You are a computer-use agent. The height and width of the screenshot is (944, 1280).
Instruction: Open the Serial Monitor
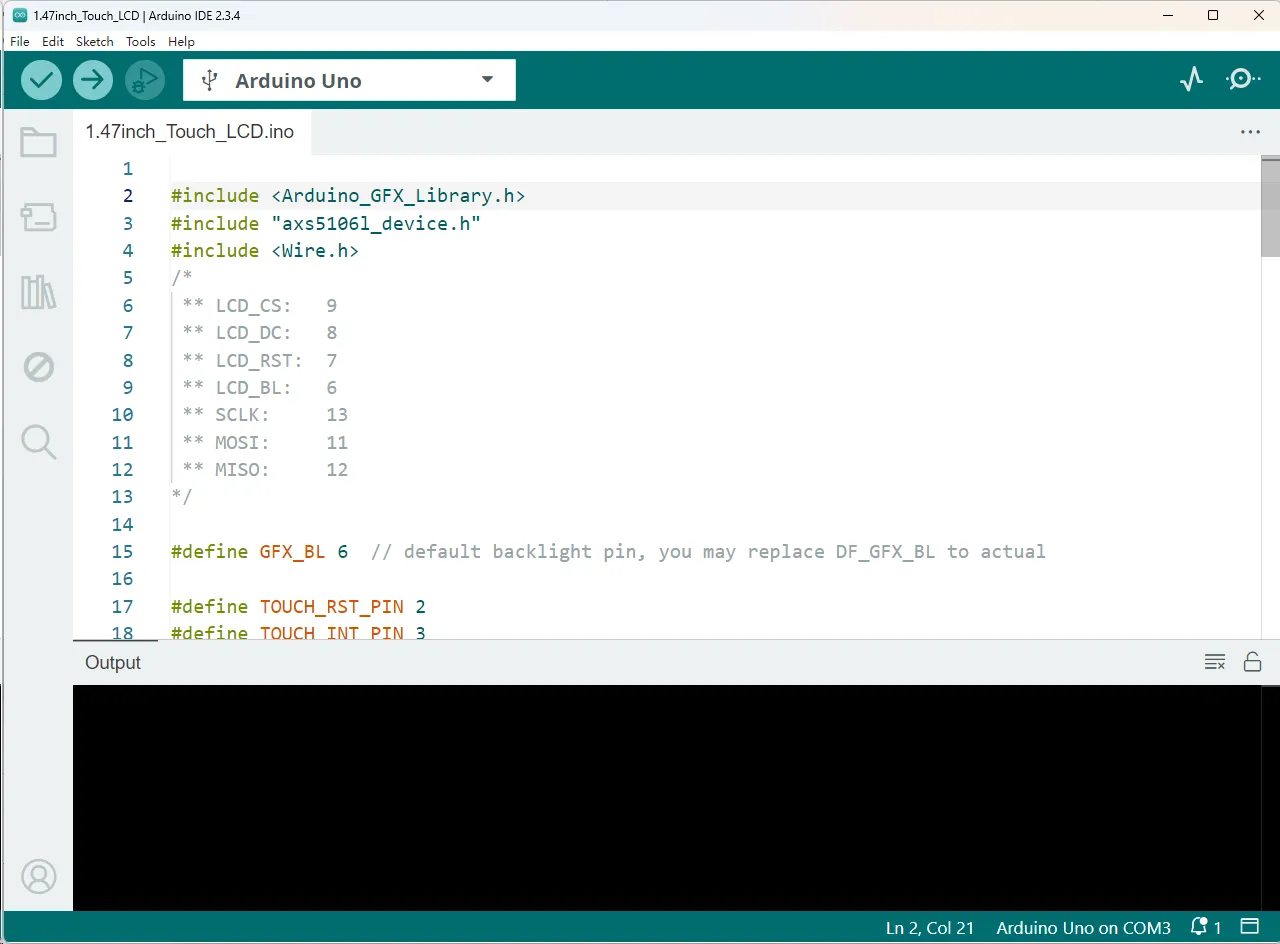click(1243, 80)
